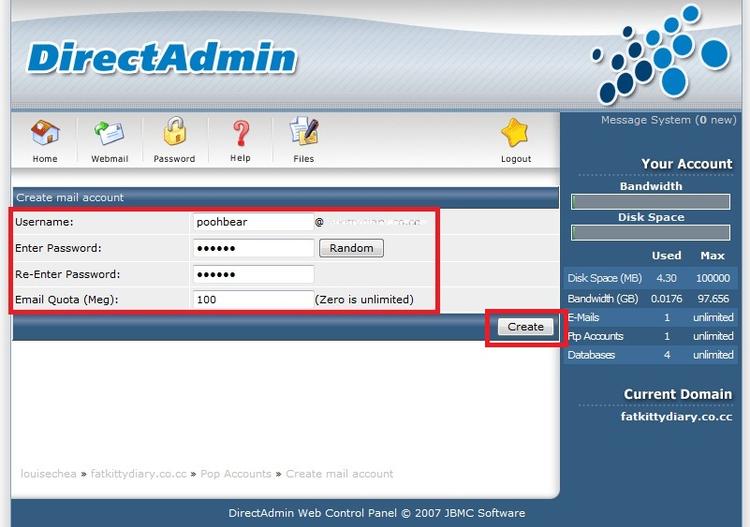This screenshot has height=527, width=750.
Task: Open the Home house icon
Action: click(45, 132)
